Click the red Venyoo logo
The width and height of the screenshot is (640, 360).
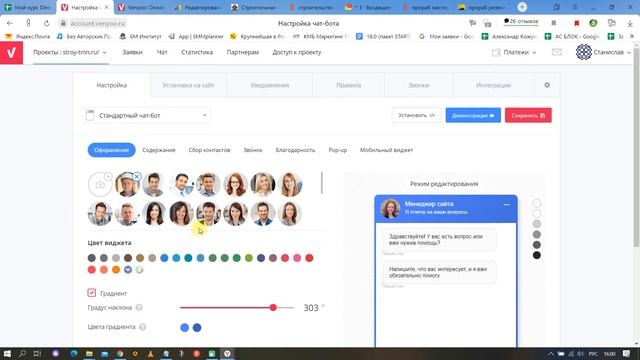pos(11,53)
